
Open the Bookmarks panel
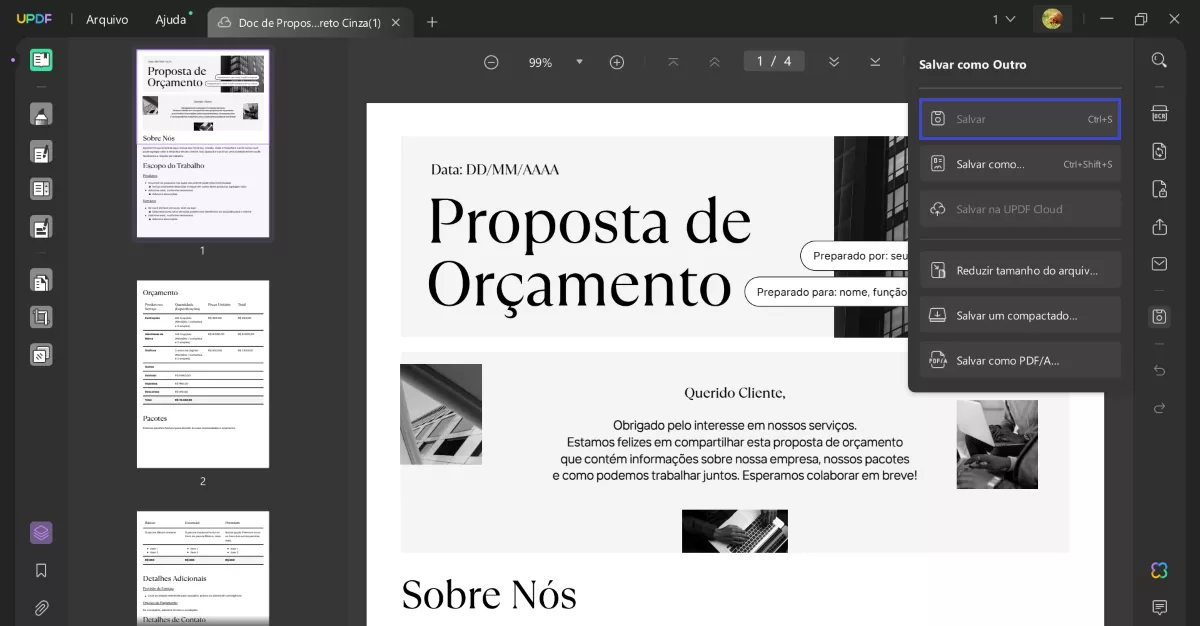click(x=41, y=571)
